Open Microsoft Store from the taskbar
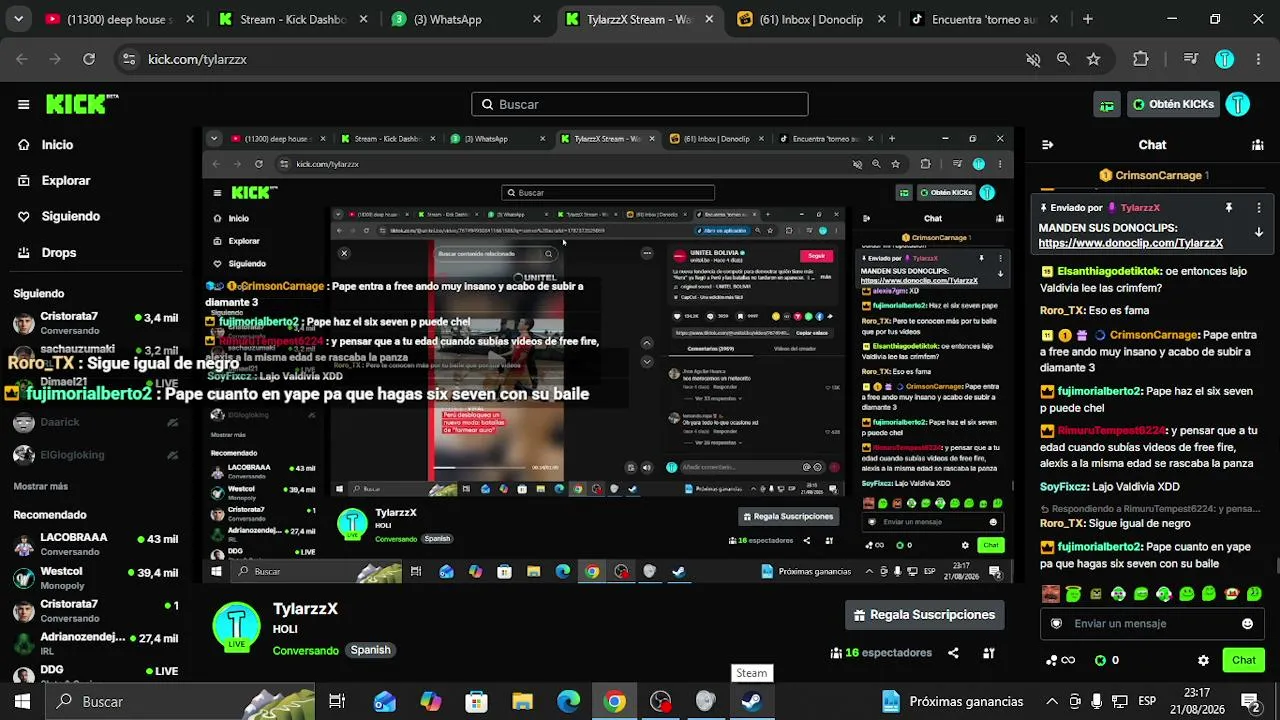Image resolution: width=1280 pixels, height=720 pixels. pyautogui.click(x=477, y=702)
